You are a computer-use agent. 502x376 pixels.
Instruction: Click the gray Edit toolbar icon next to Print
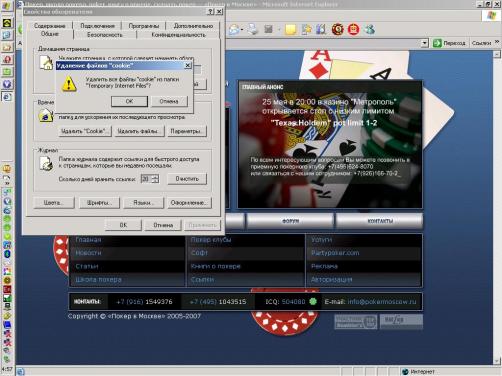269,30
